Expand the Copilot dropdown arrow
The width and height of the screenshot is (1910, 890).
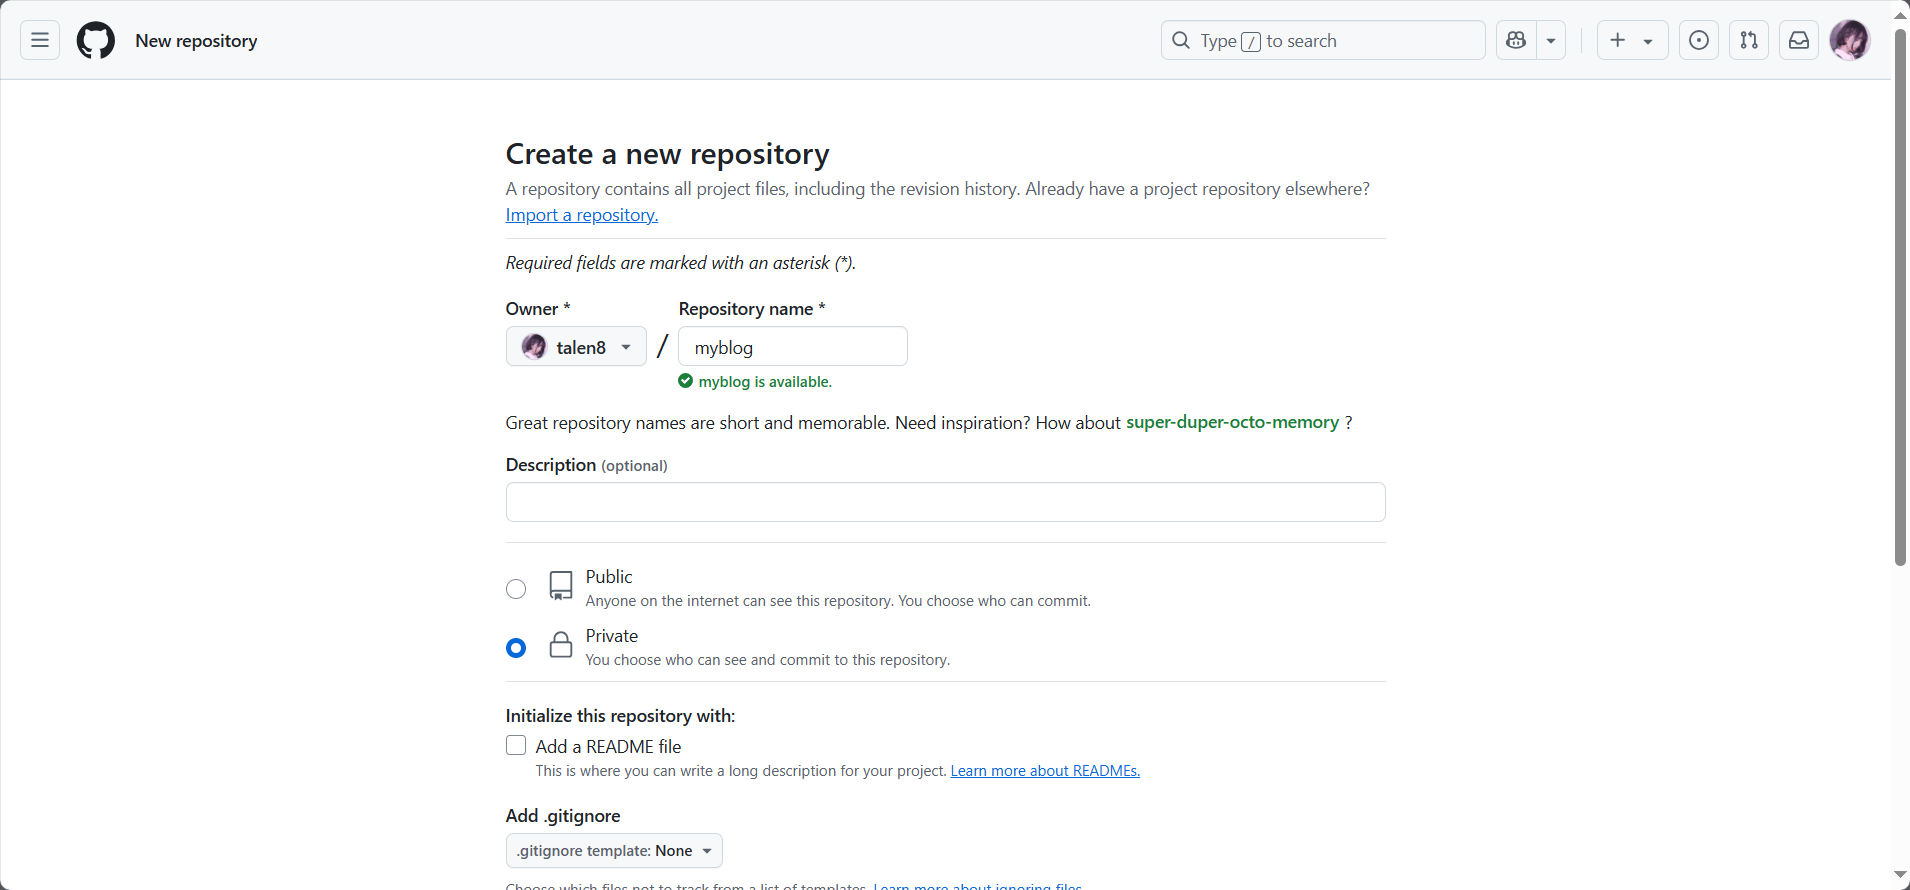click(x=1551, y=40)
